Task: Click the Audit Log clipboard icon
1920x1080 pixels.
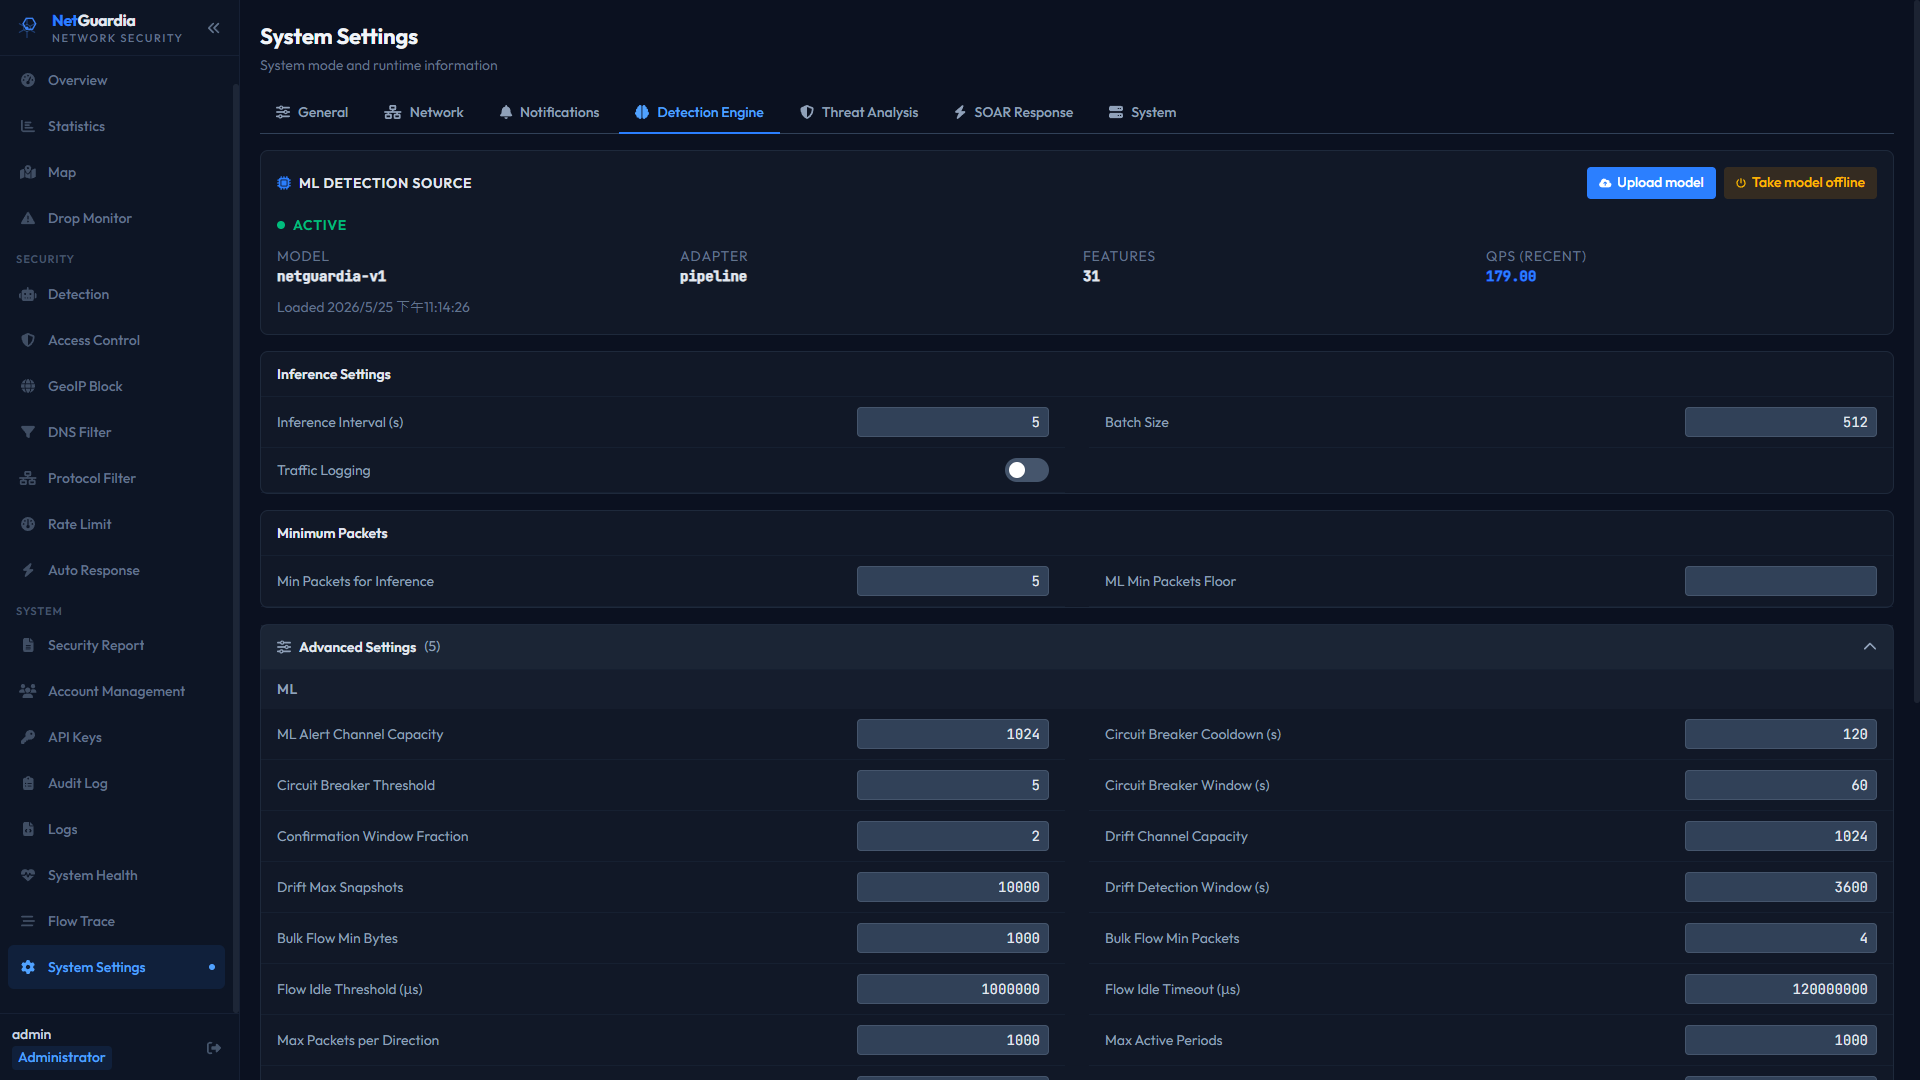Action: [x=28, y=783]
